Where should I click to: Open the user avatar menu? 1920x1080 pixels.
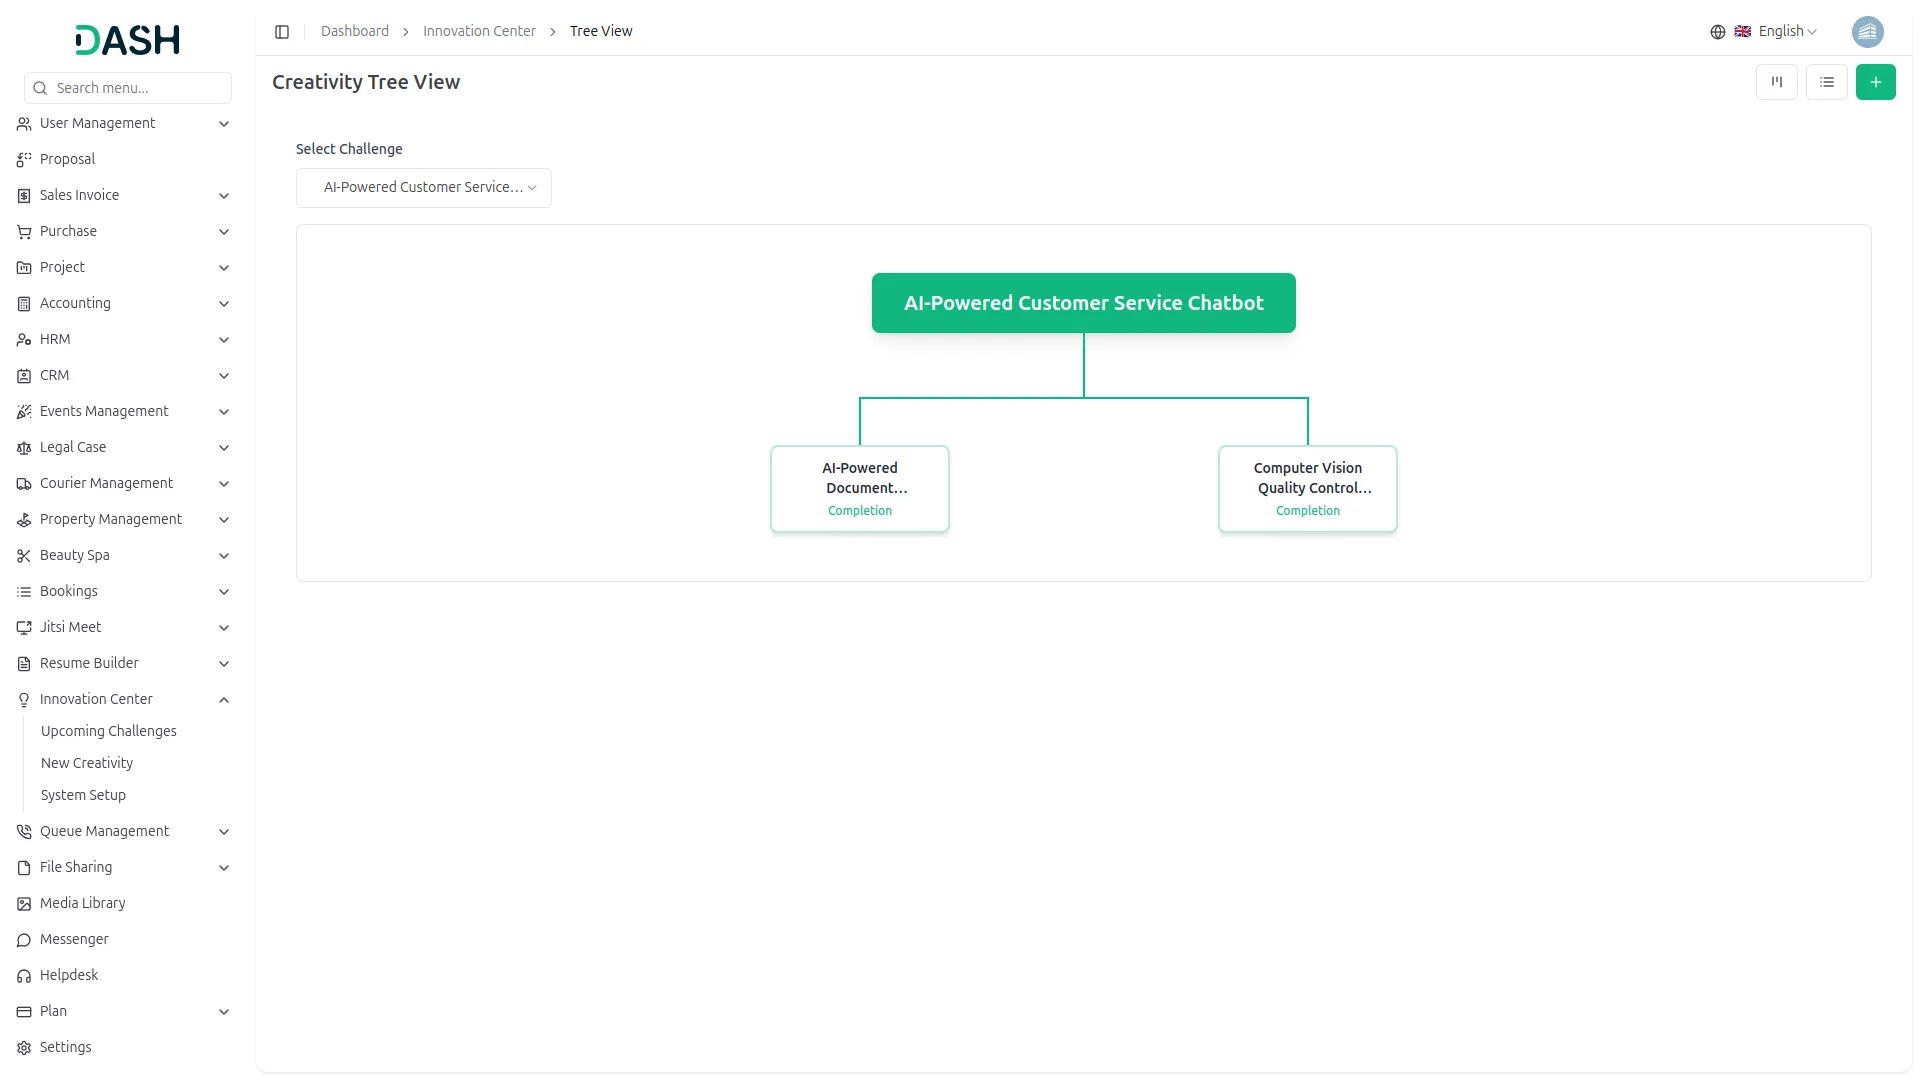pos(1868,32)
